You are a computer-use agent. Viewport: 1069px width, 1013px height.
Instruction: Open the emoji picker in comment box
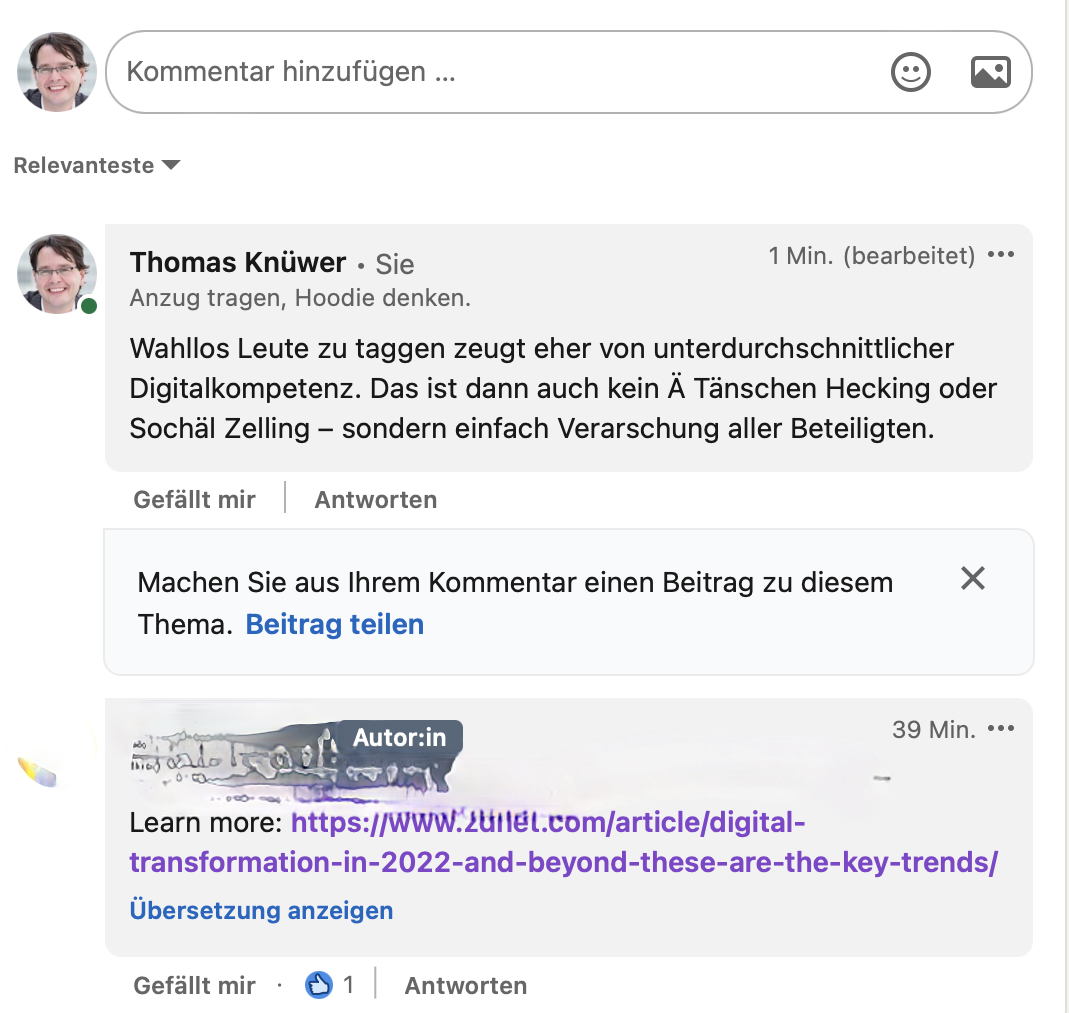pos(910,72)
